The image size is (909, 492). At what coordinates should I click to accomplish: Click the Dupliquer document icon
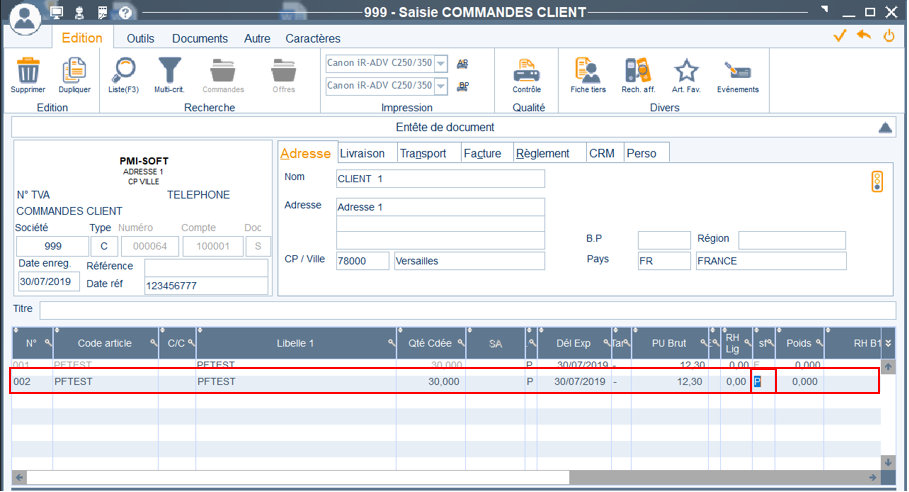coord(74,71)
